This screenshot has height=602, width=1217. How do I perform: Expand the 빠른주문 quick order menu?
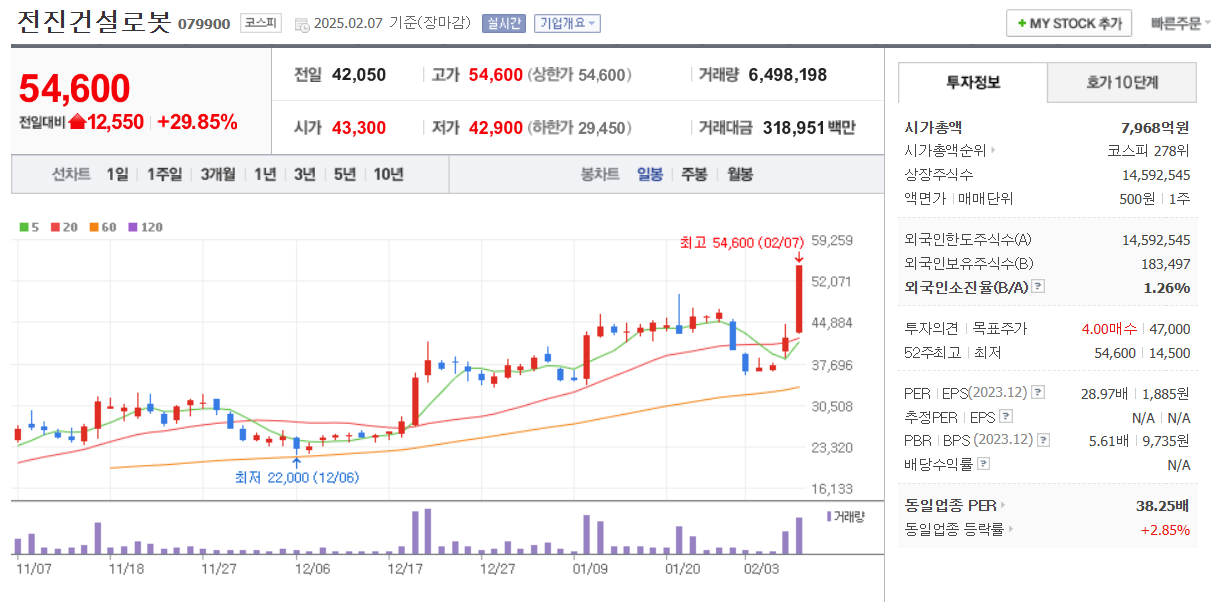[x=1179, y=23]
